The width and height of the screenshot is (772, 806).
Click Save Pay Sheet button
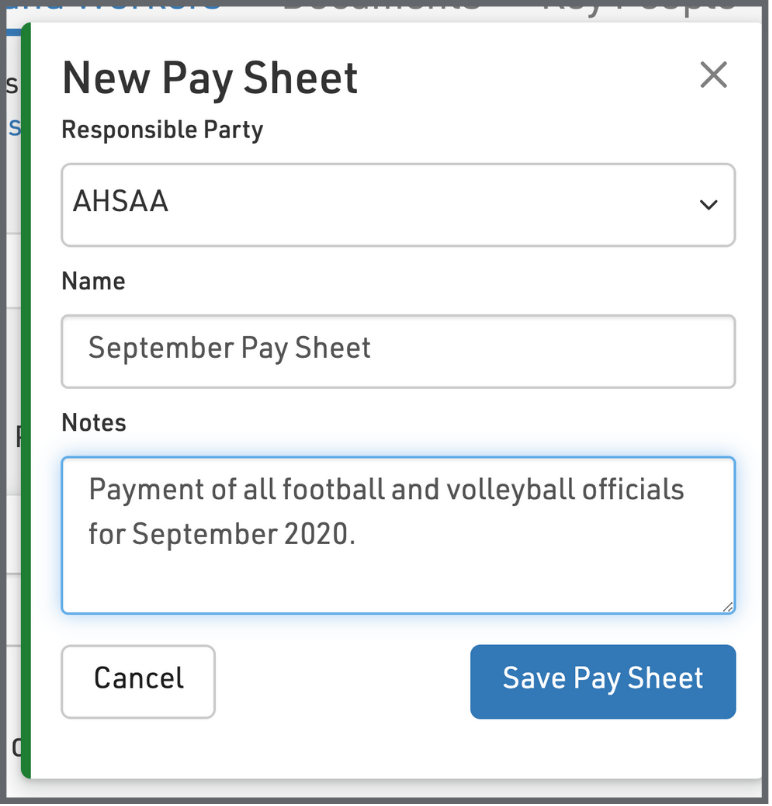(602, 681)
